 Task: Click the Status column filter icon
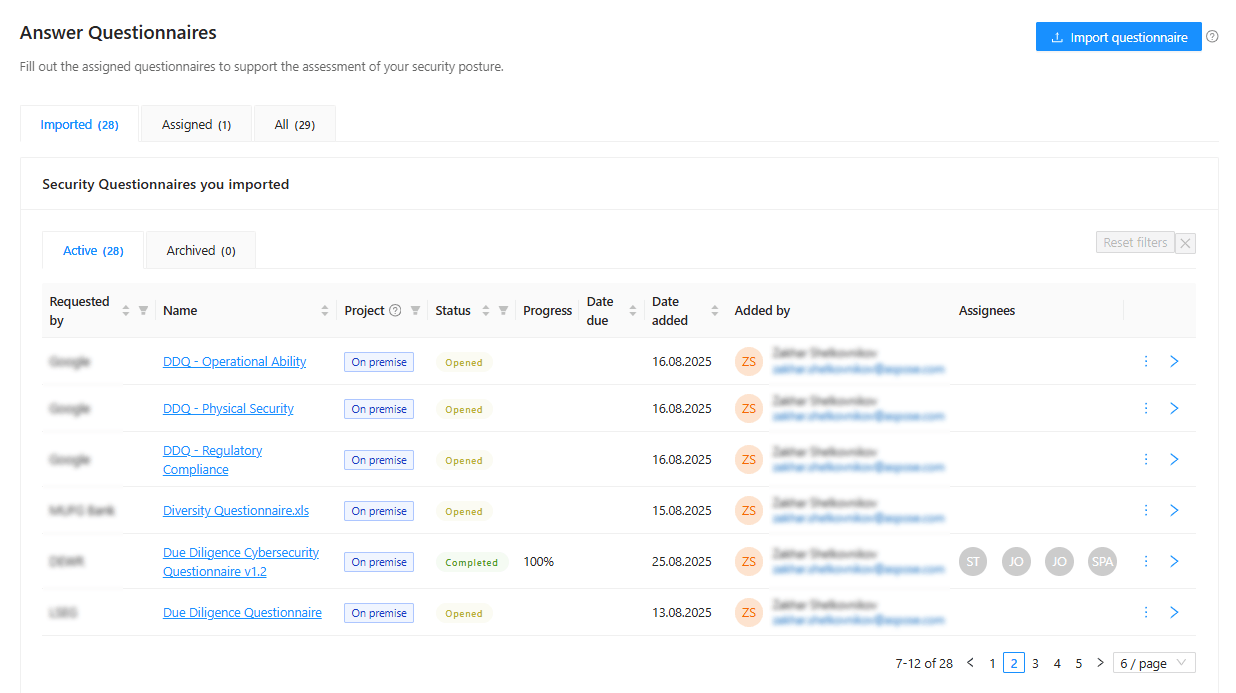(x=503, y=311)
